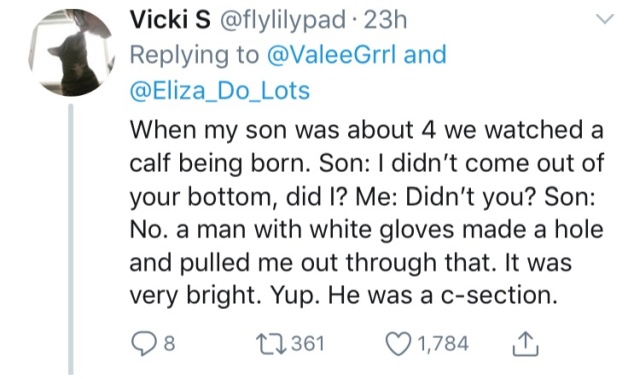Open the @Eliza_Do_Lots mention link
This screenshot has width=640, height=379.
pos(220,90)
